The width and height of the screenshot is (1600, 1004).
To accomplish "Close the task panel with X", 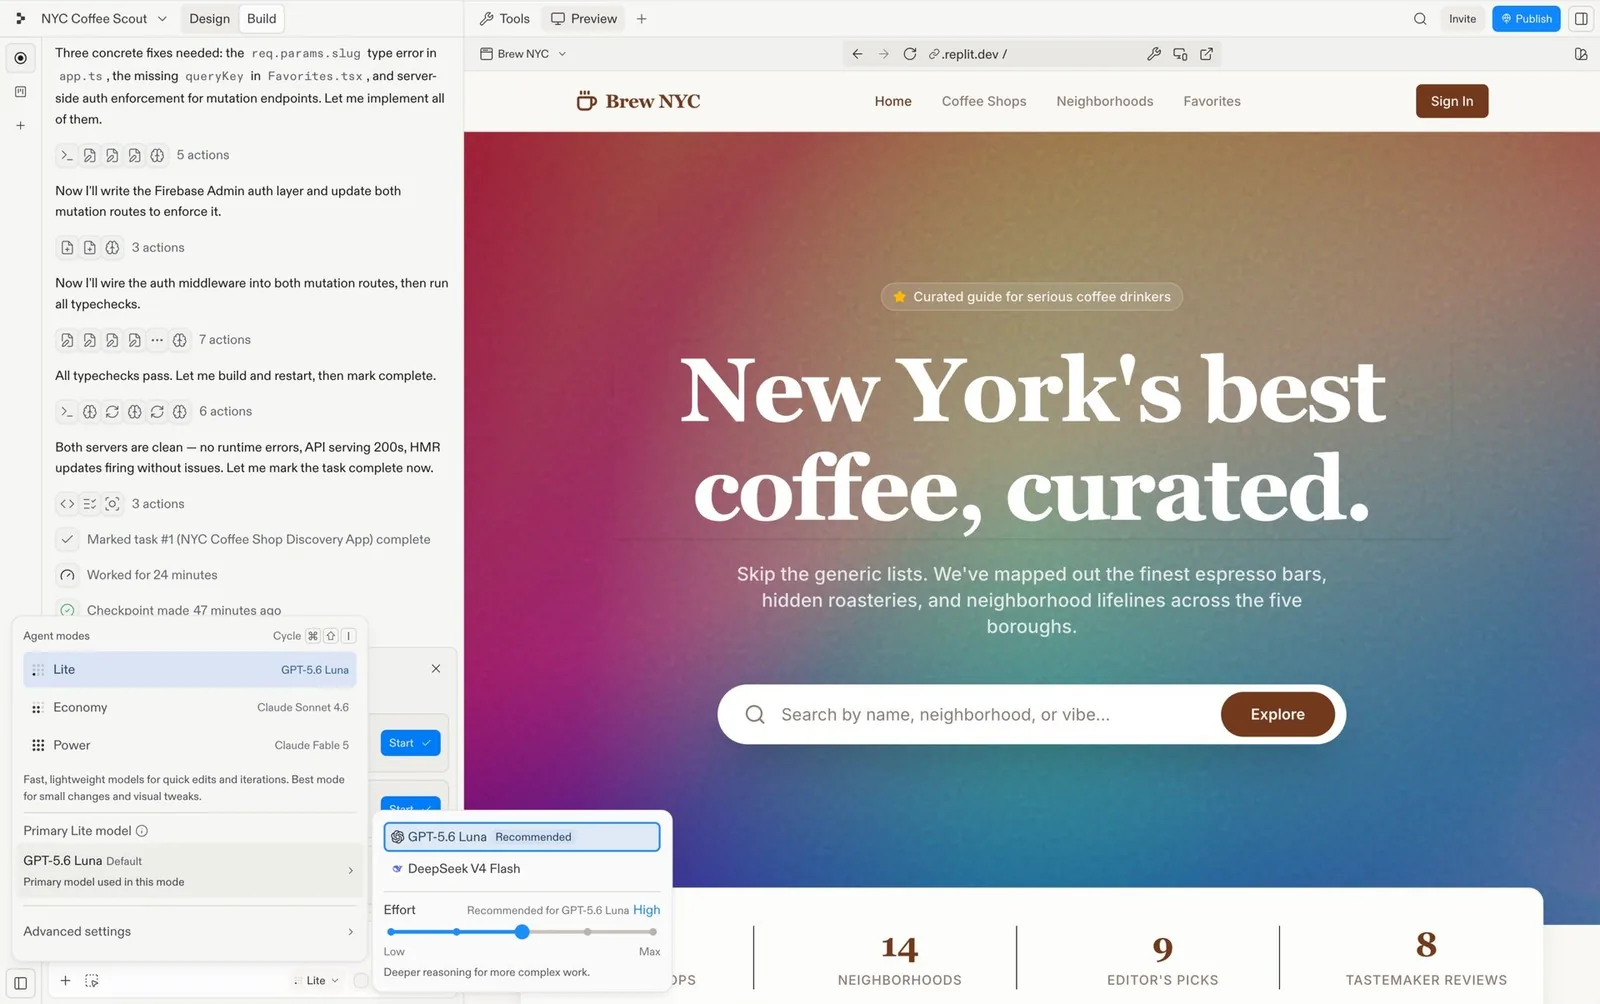I will click(x=436, y=668).
